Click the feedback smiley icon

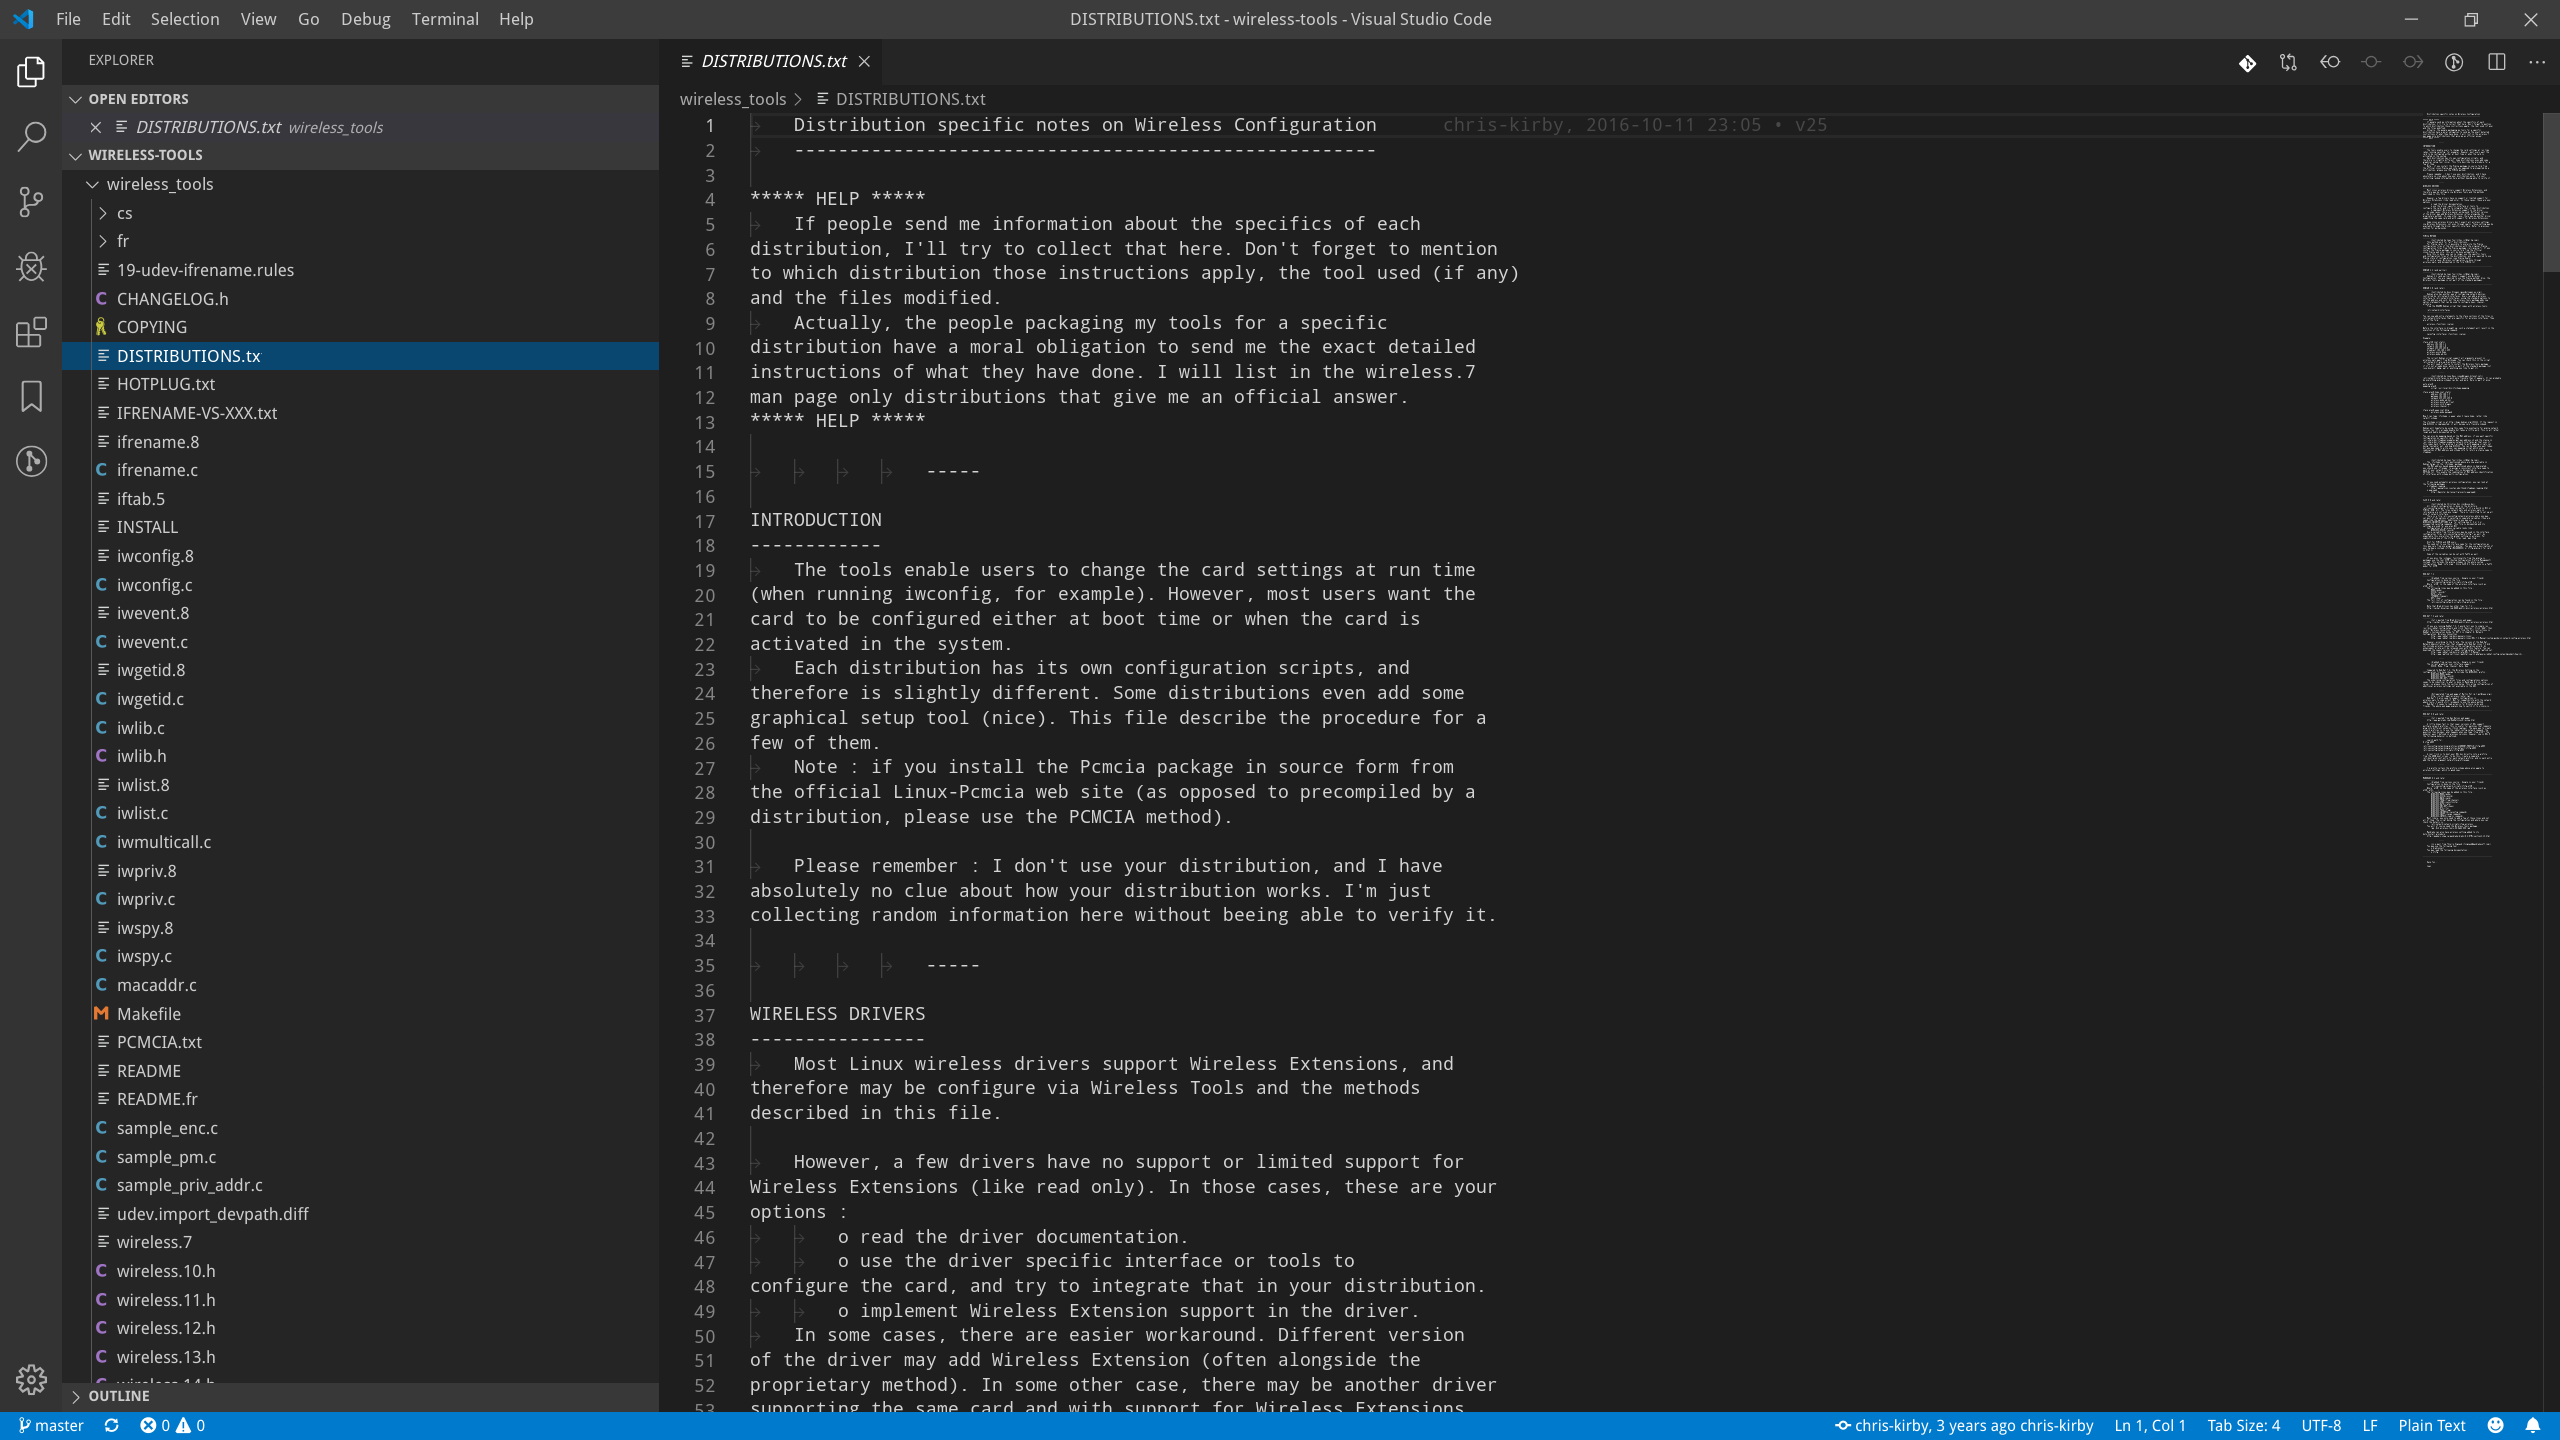(2494, 1425)
